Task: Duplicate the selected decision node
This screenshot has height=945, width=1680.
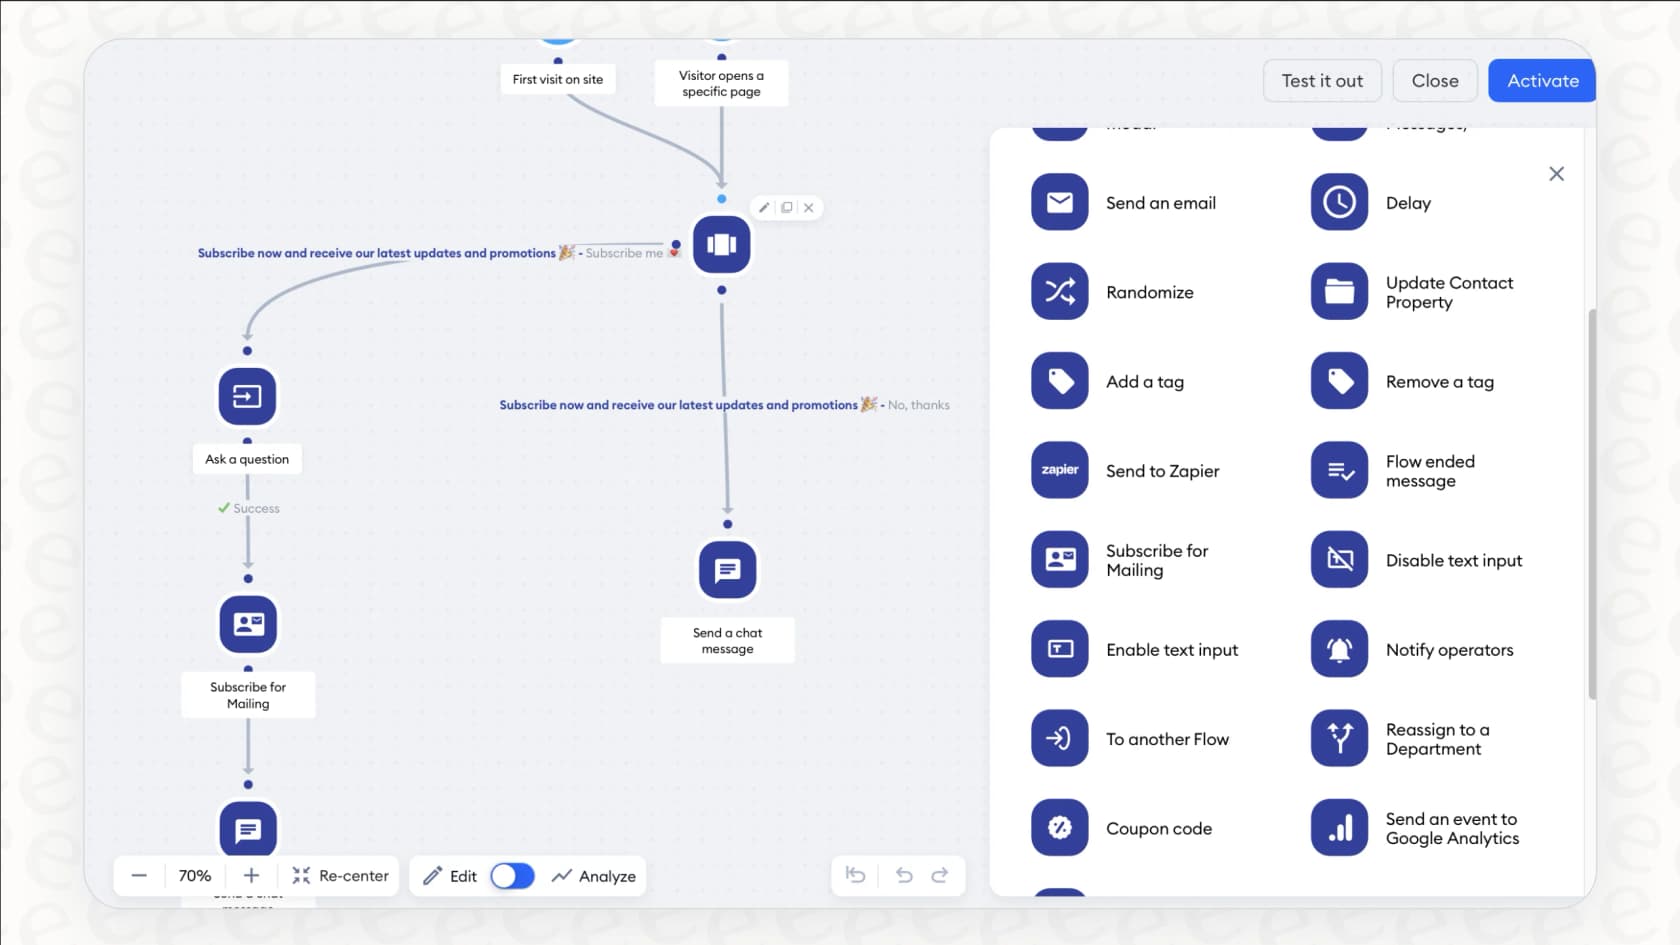Action: (x=787, y=208)
